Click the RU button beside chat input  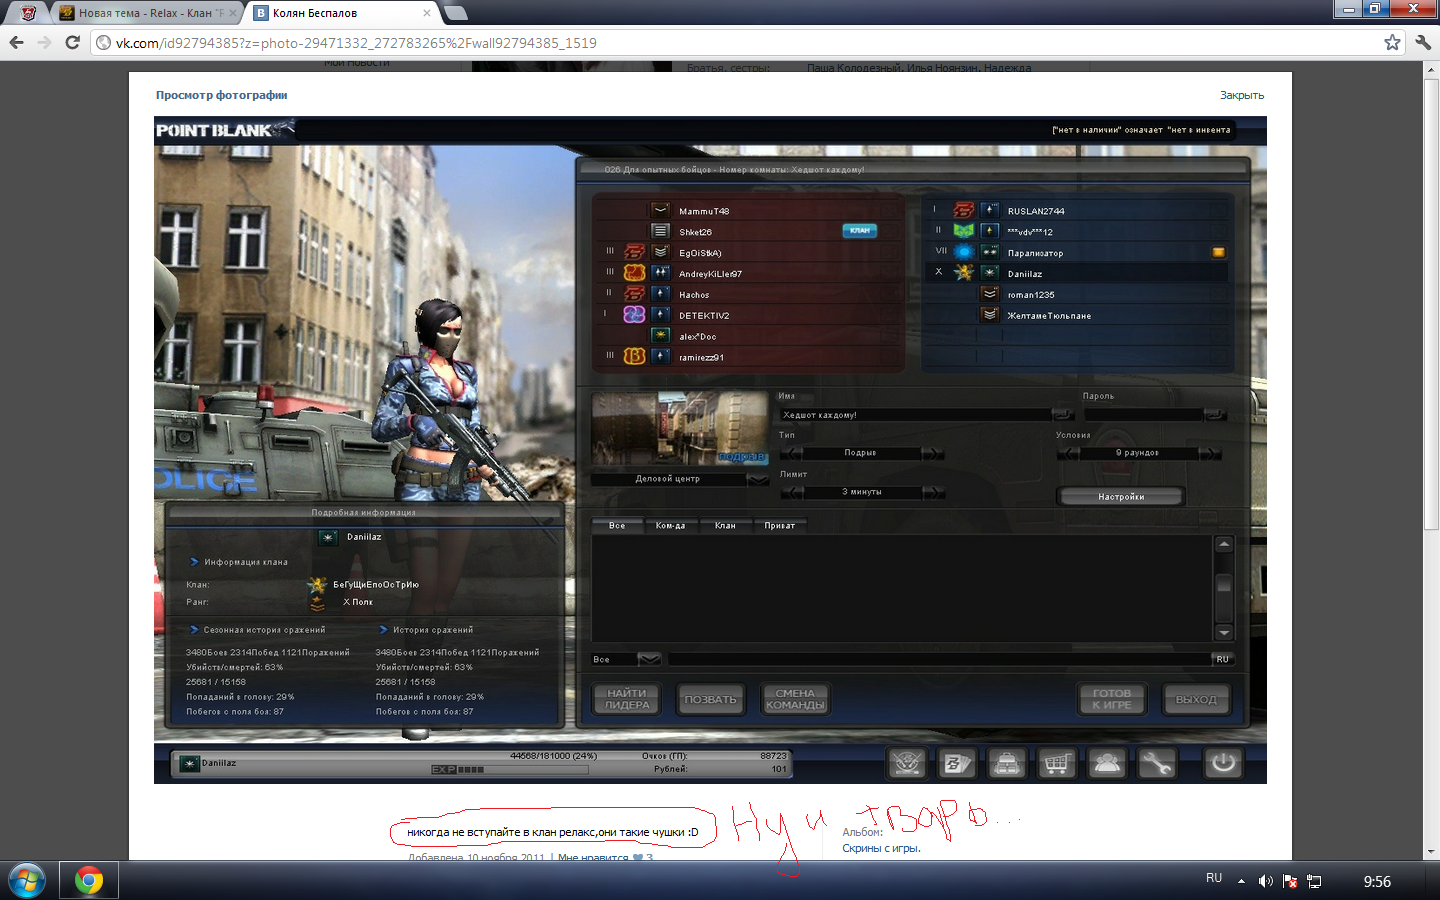pyautogui.click(x=1223, y=659)
